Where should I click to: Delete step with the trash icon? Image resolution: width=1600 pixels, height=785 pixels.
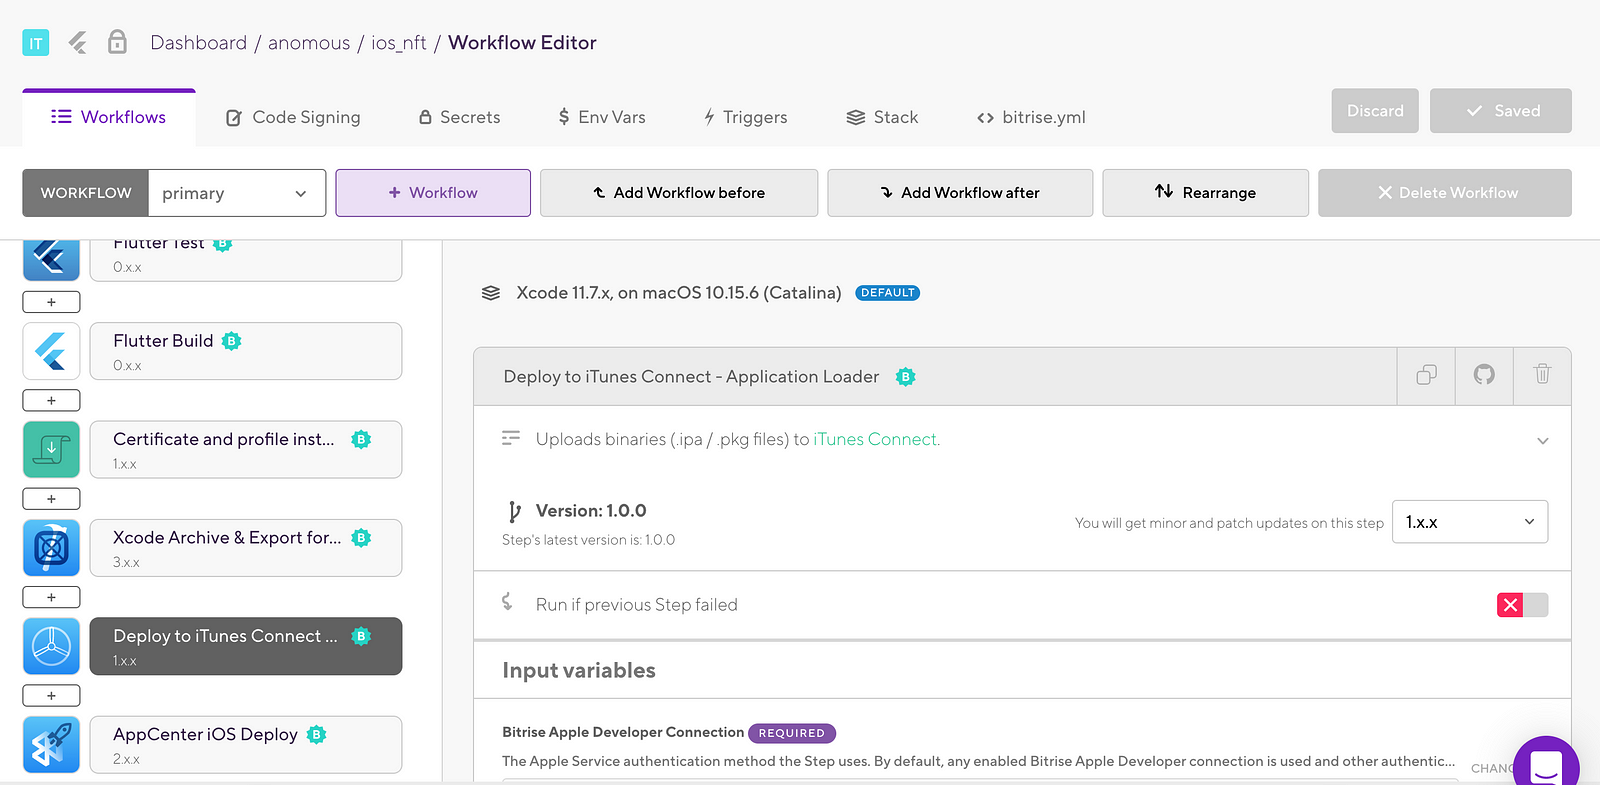pos(1542,375)
